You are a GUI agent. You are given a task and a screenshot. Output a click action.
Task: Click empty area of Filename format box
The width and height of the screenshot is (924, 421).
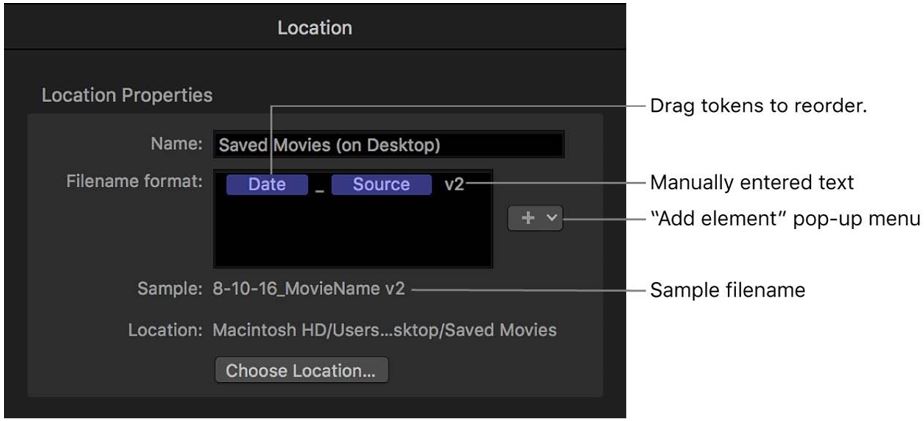click(x=352, y=234)
